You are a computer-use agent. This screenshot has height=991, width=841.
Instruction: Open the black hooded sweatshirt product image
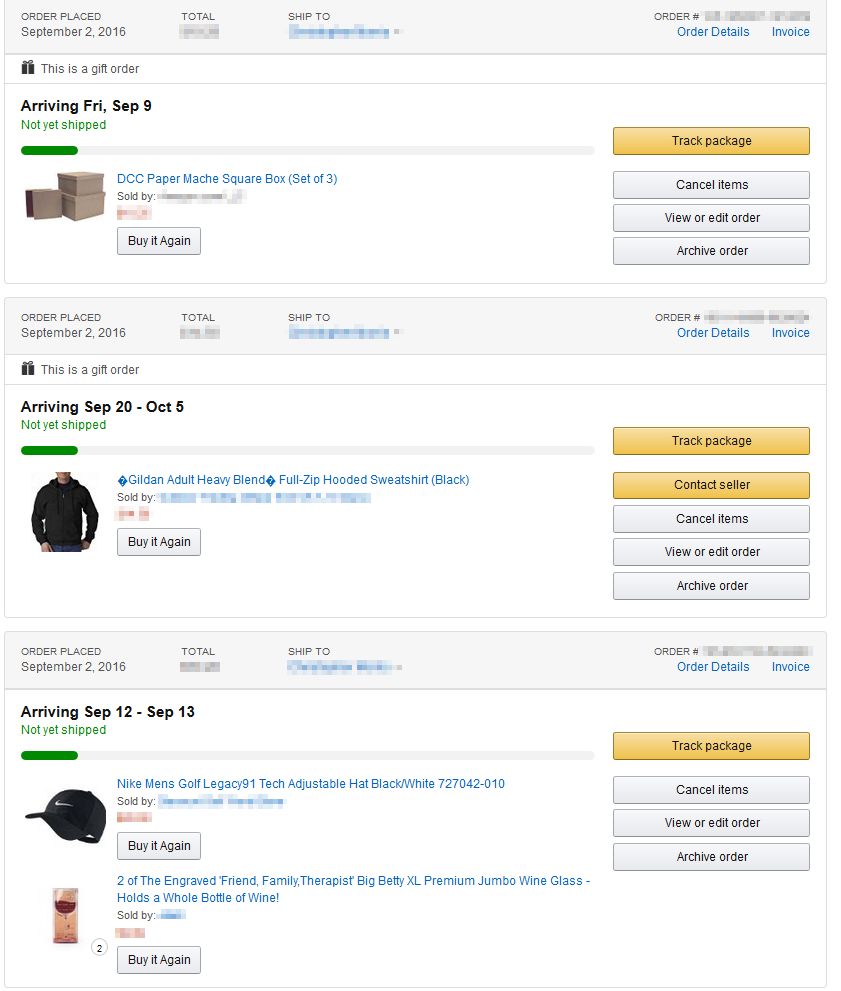coord(66,511)
